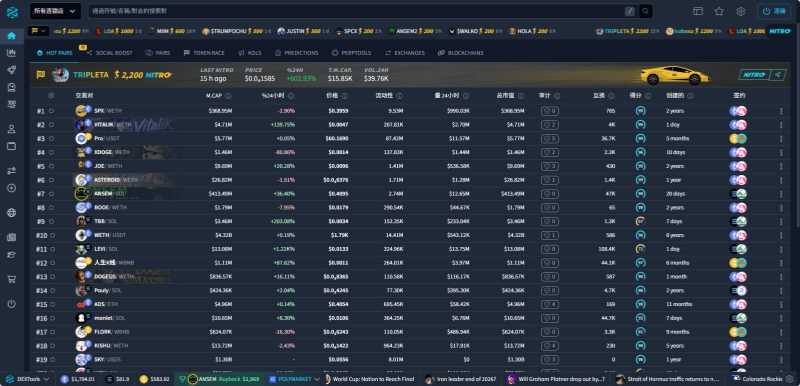Open the kebab menu for Pauly row
The height and width of the screenshot is (386, 800).
click(x=781, y=291)
